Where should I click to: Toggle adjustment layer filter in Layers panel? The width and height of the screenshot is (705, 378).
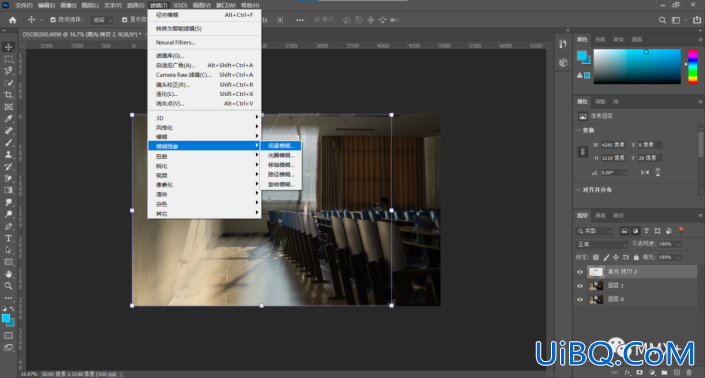coord(635,231)
